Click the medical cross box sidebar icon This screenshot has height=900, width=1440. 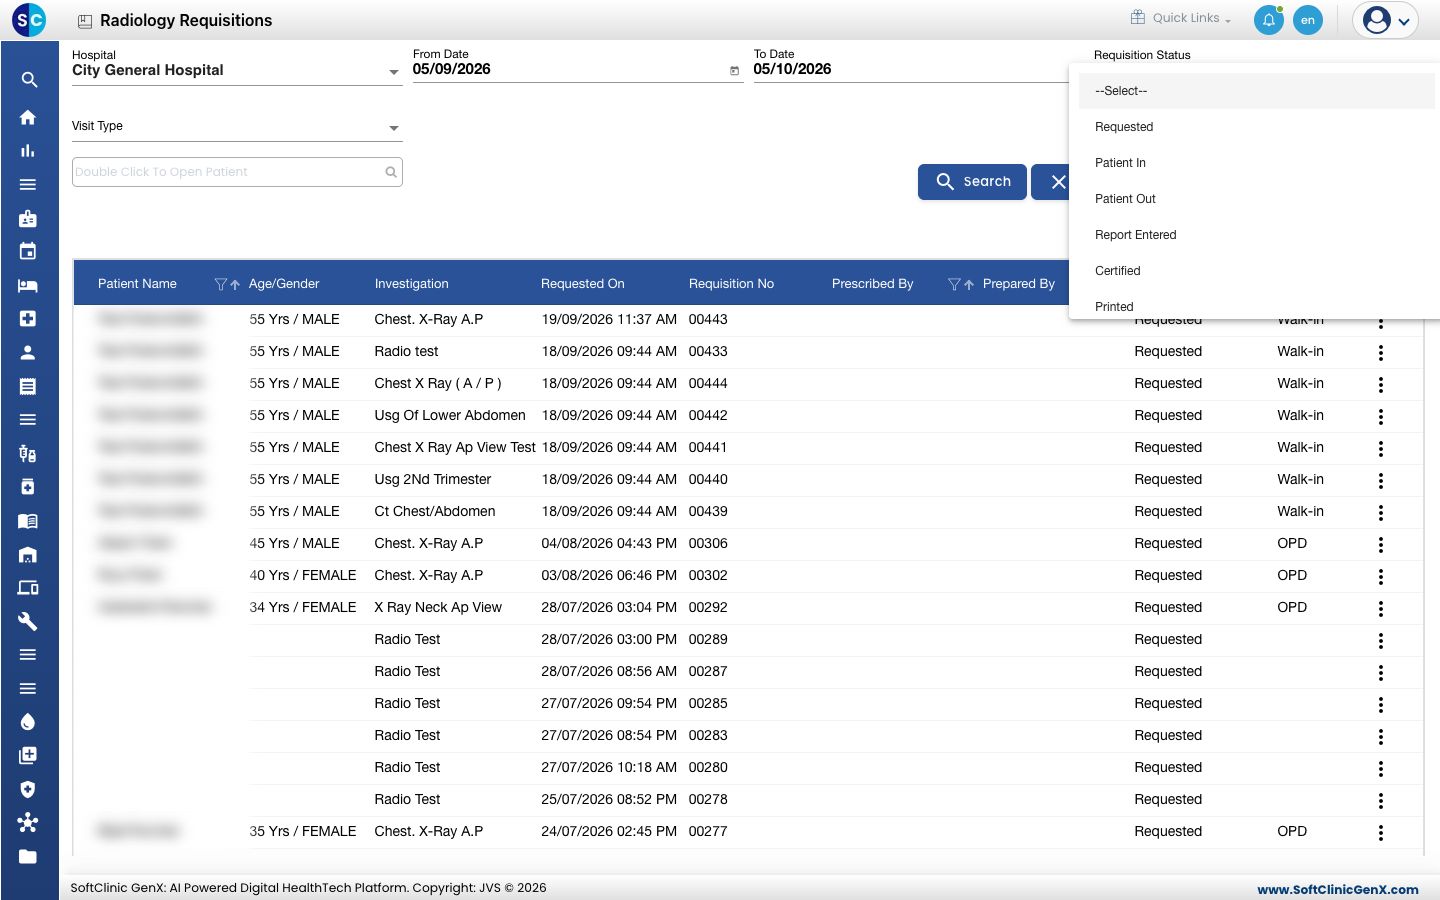pos(28,318)
